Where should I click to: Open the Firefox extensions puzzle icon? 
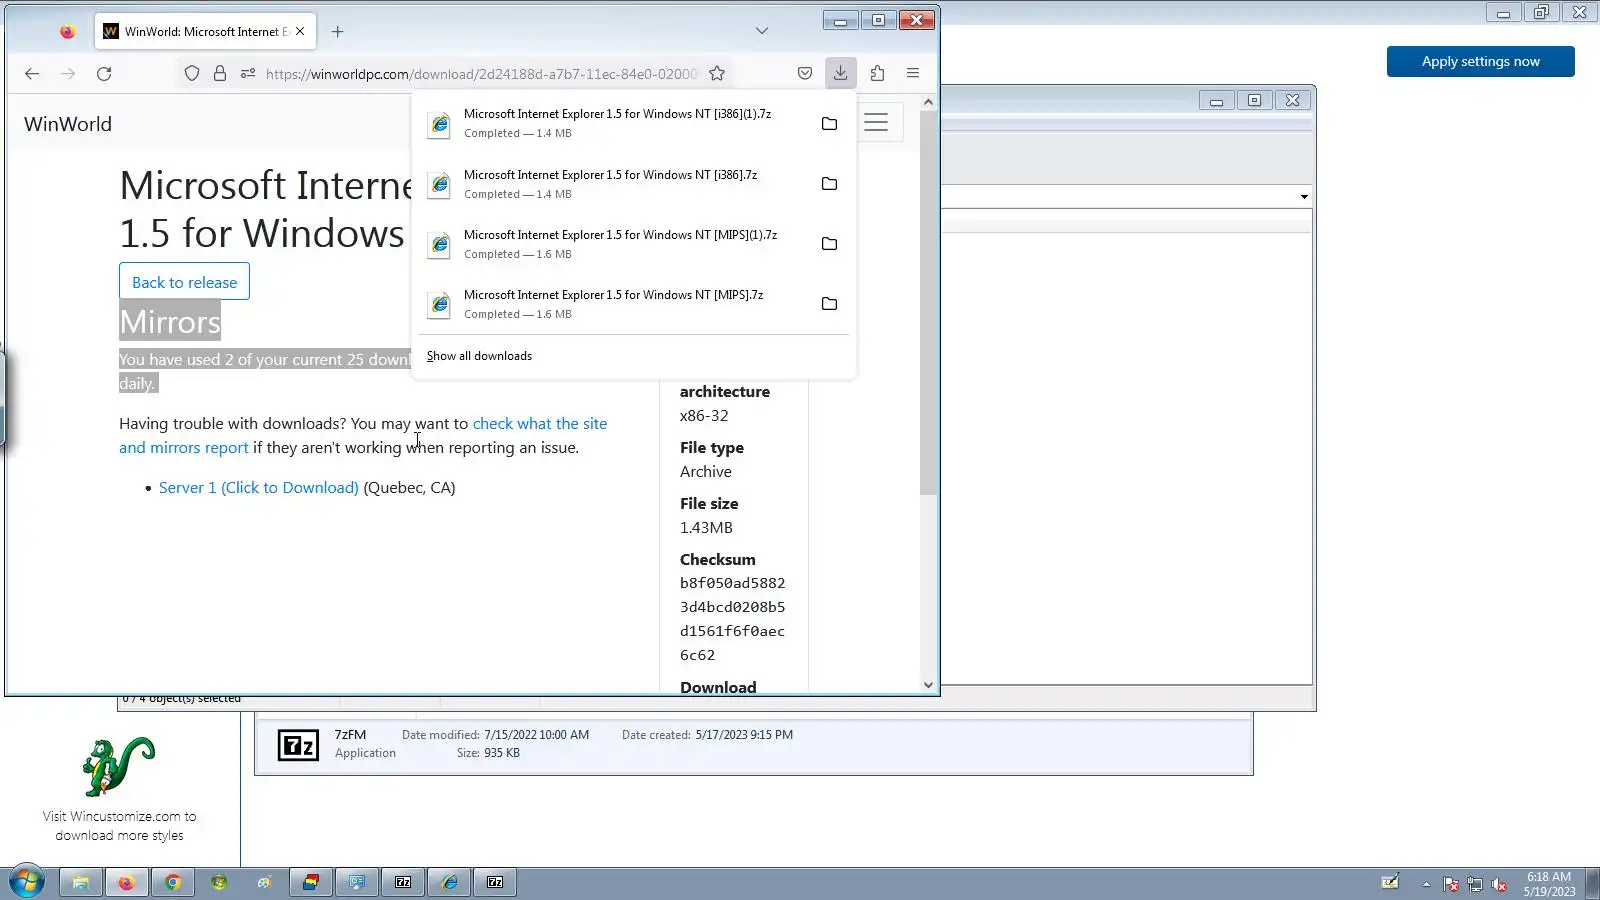tap(877, 73)
